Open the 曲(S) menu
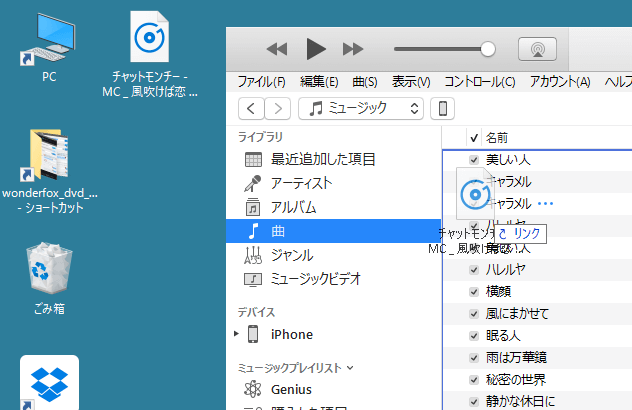 365,82
